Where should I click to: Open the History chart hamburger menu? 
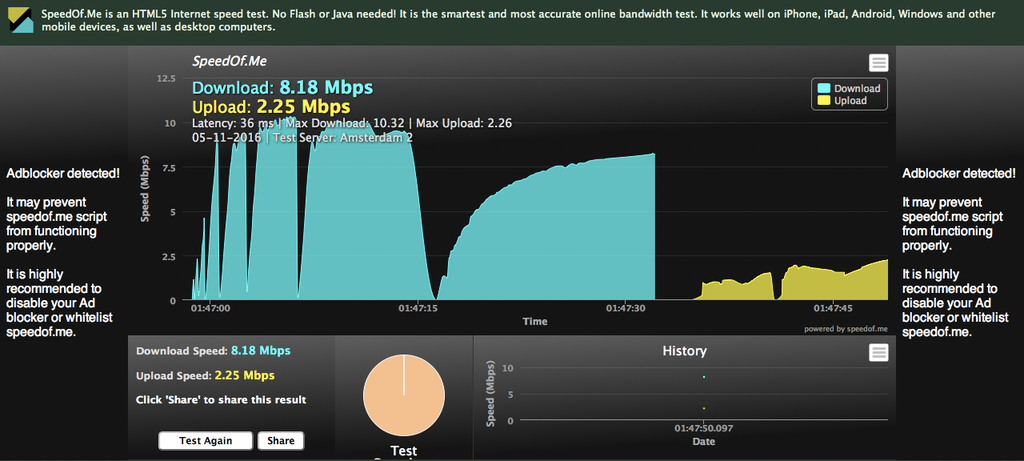(x=878, y=353)
